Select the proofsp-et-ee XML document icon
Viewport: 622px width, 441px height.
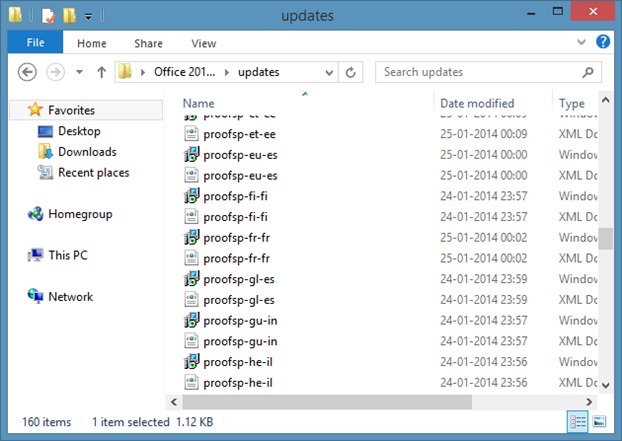[191, 134]
